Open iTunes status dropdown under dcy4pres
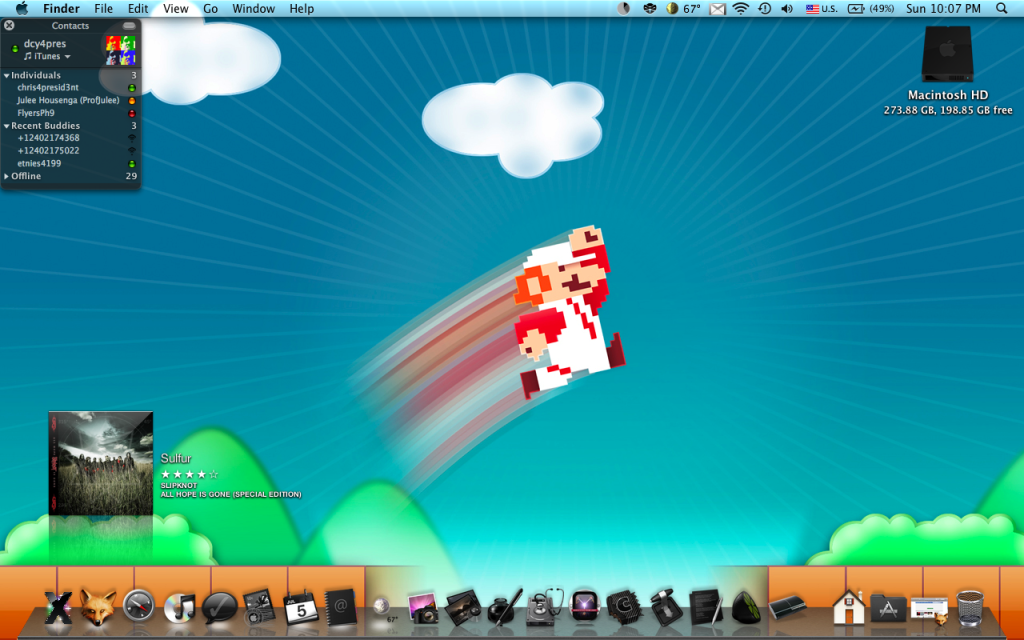Viewport: 1024px width, 640px height. pyautogui.click(x=47, y=56)
